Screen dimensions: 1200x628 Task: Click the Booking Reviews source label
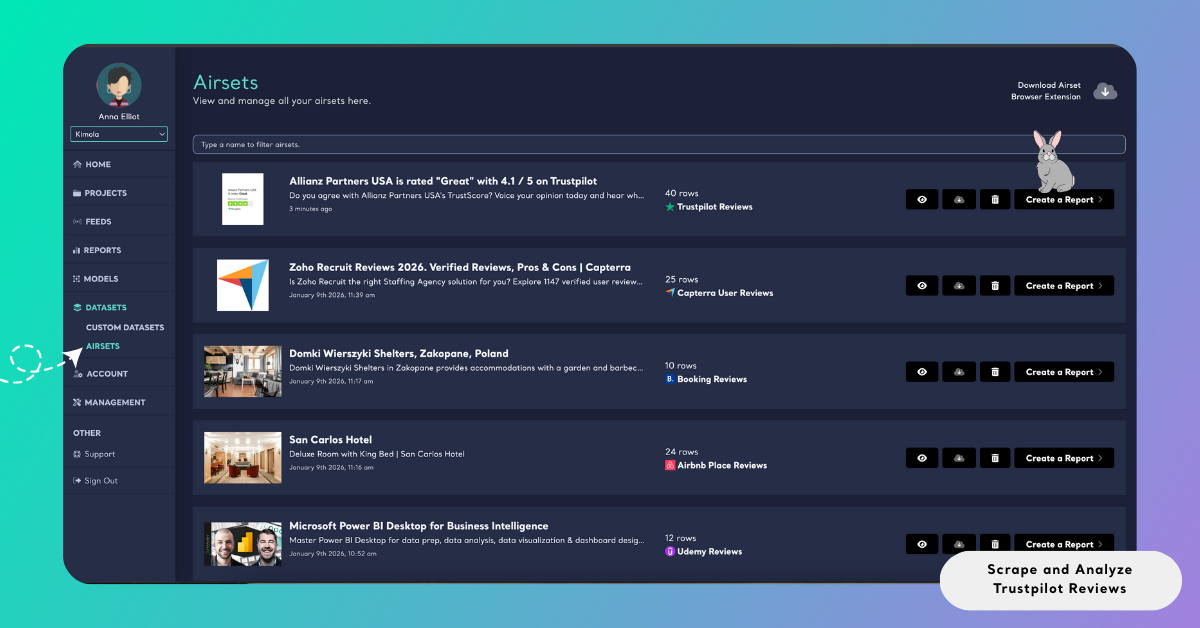[706, 379]
